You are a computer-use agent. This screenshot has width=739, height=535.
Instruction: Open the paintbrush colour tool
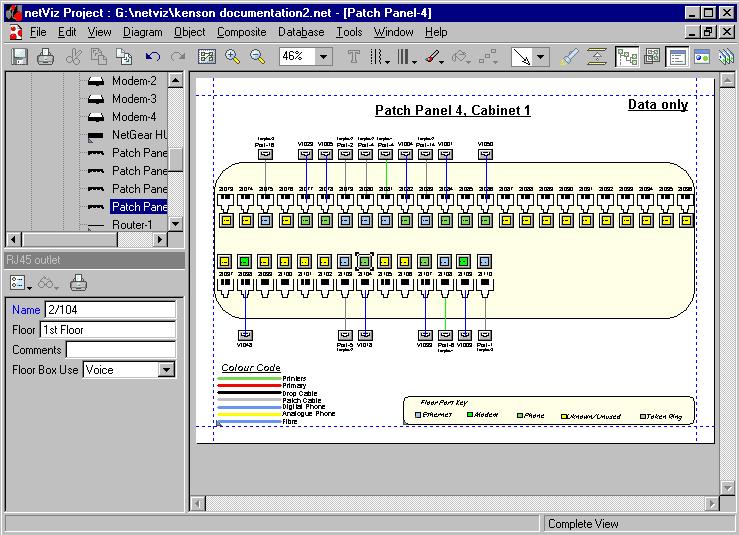[x=433, y=57]
